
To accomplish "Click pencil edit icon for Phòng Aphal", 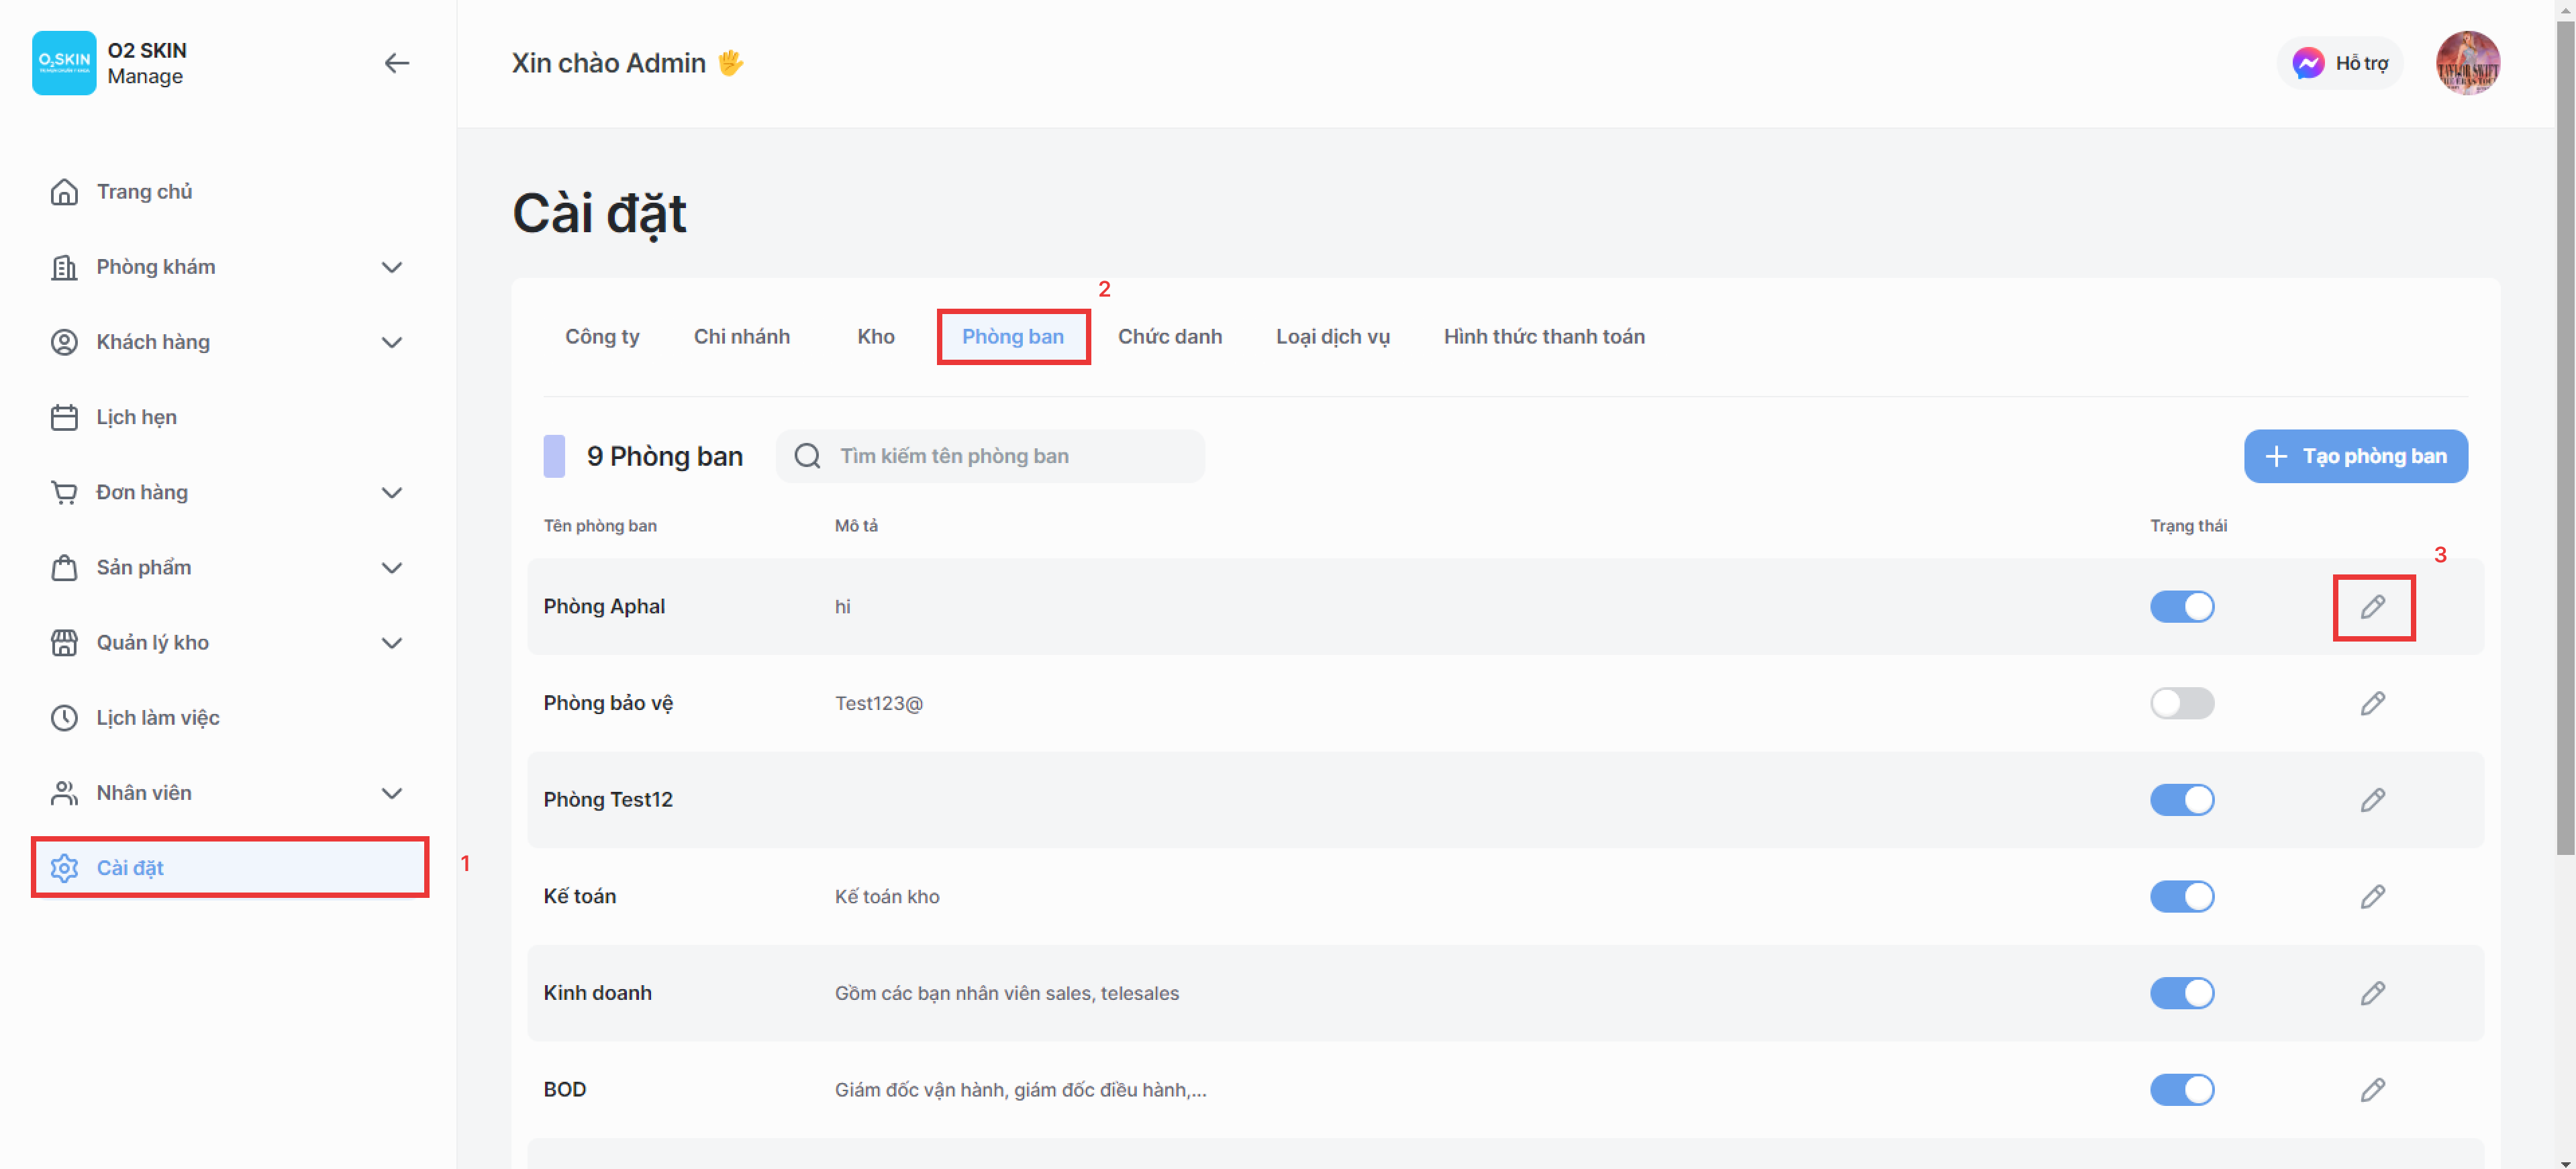I will [2372, 607].
